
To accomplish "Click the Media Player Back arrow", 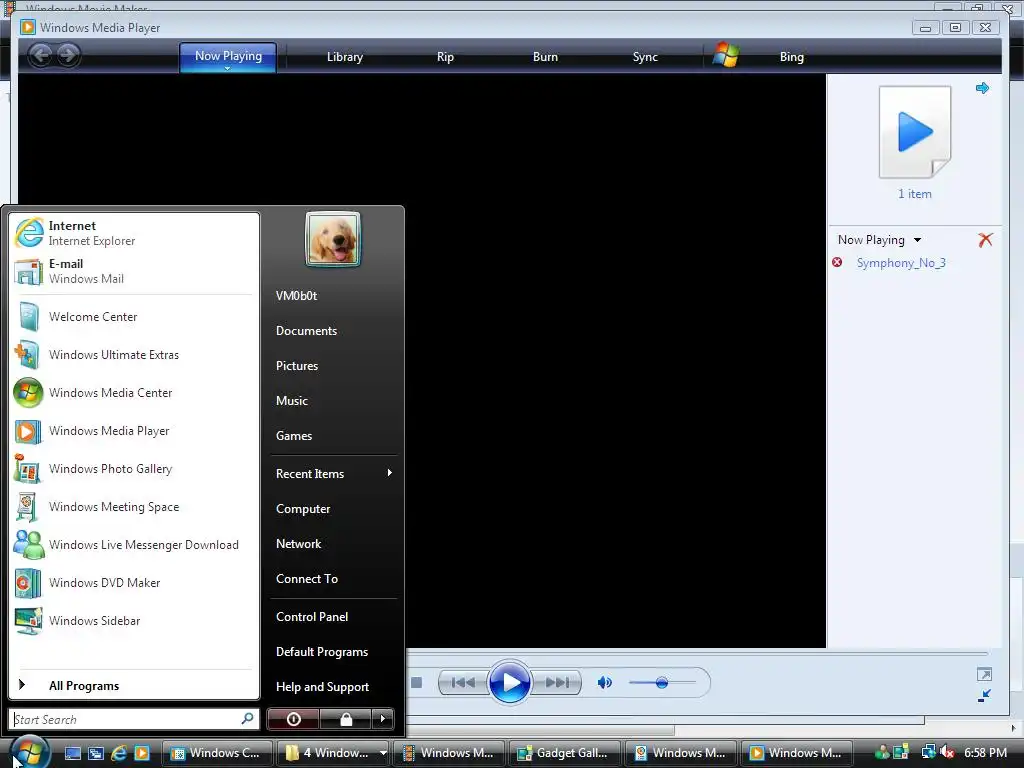I will [40, 55].
